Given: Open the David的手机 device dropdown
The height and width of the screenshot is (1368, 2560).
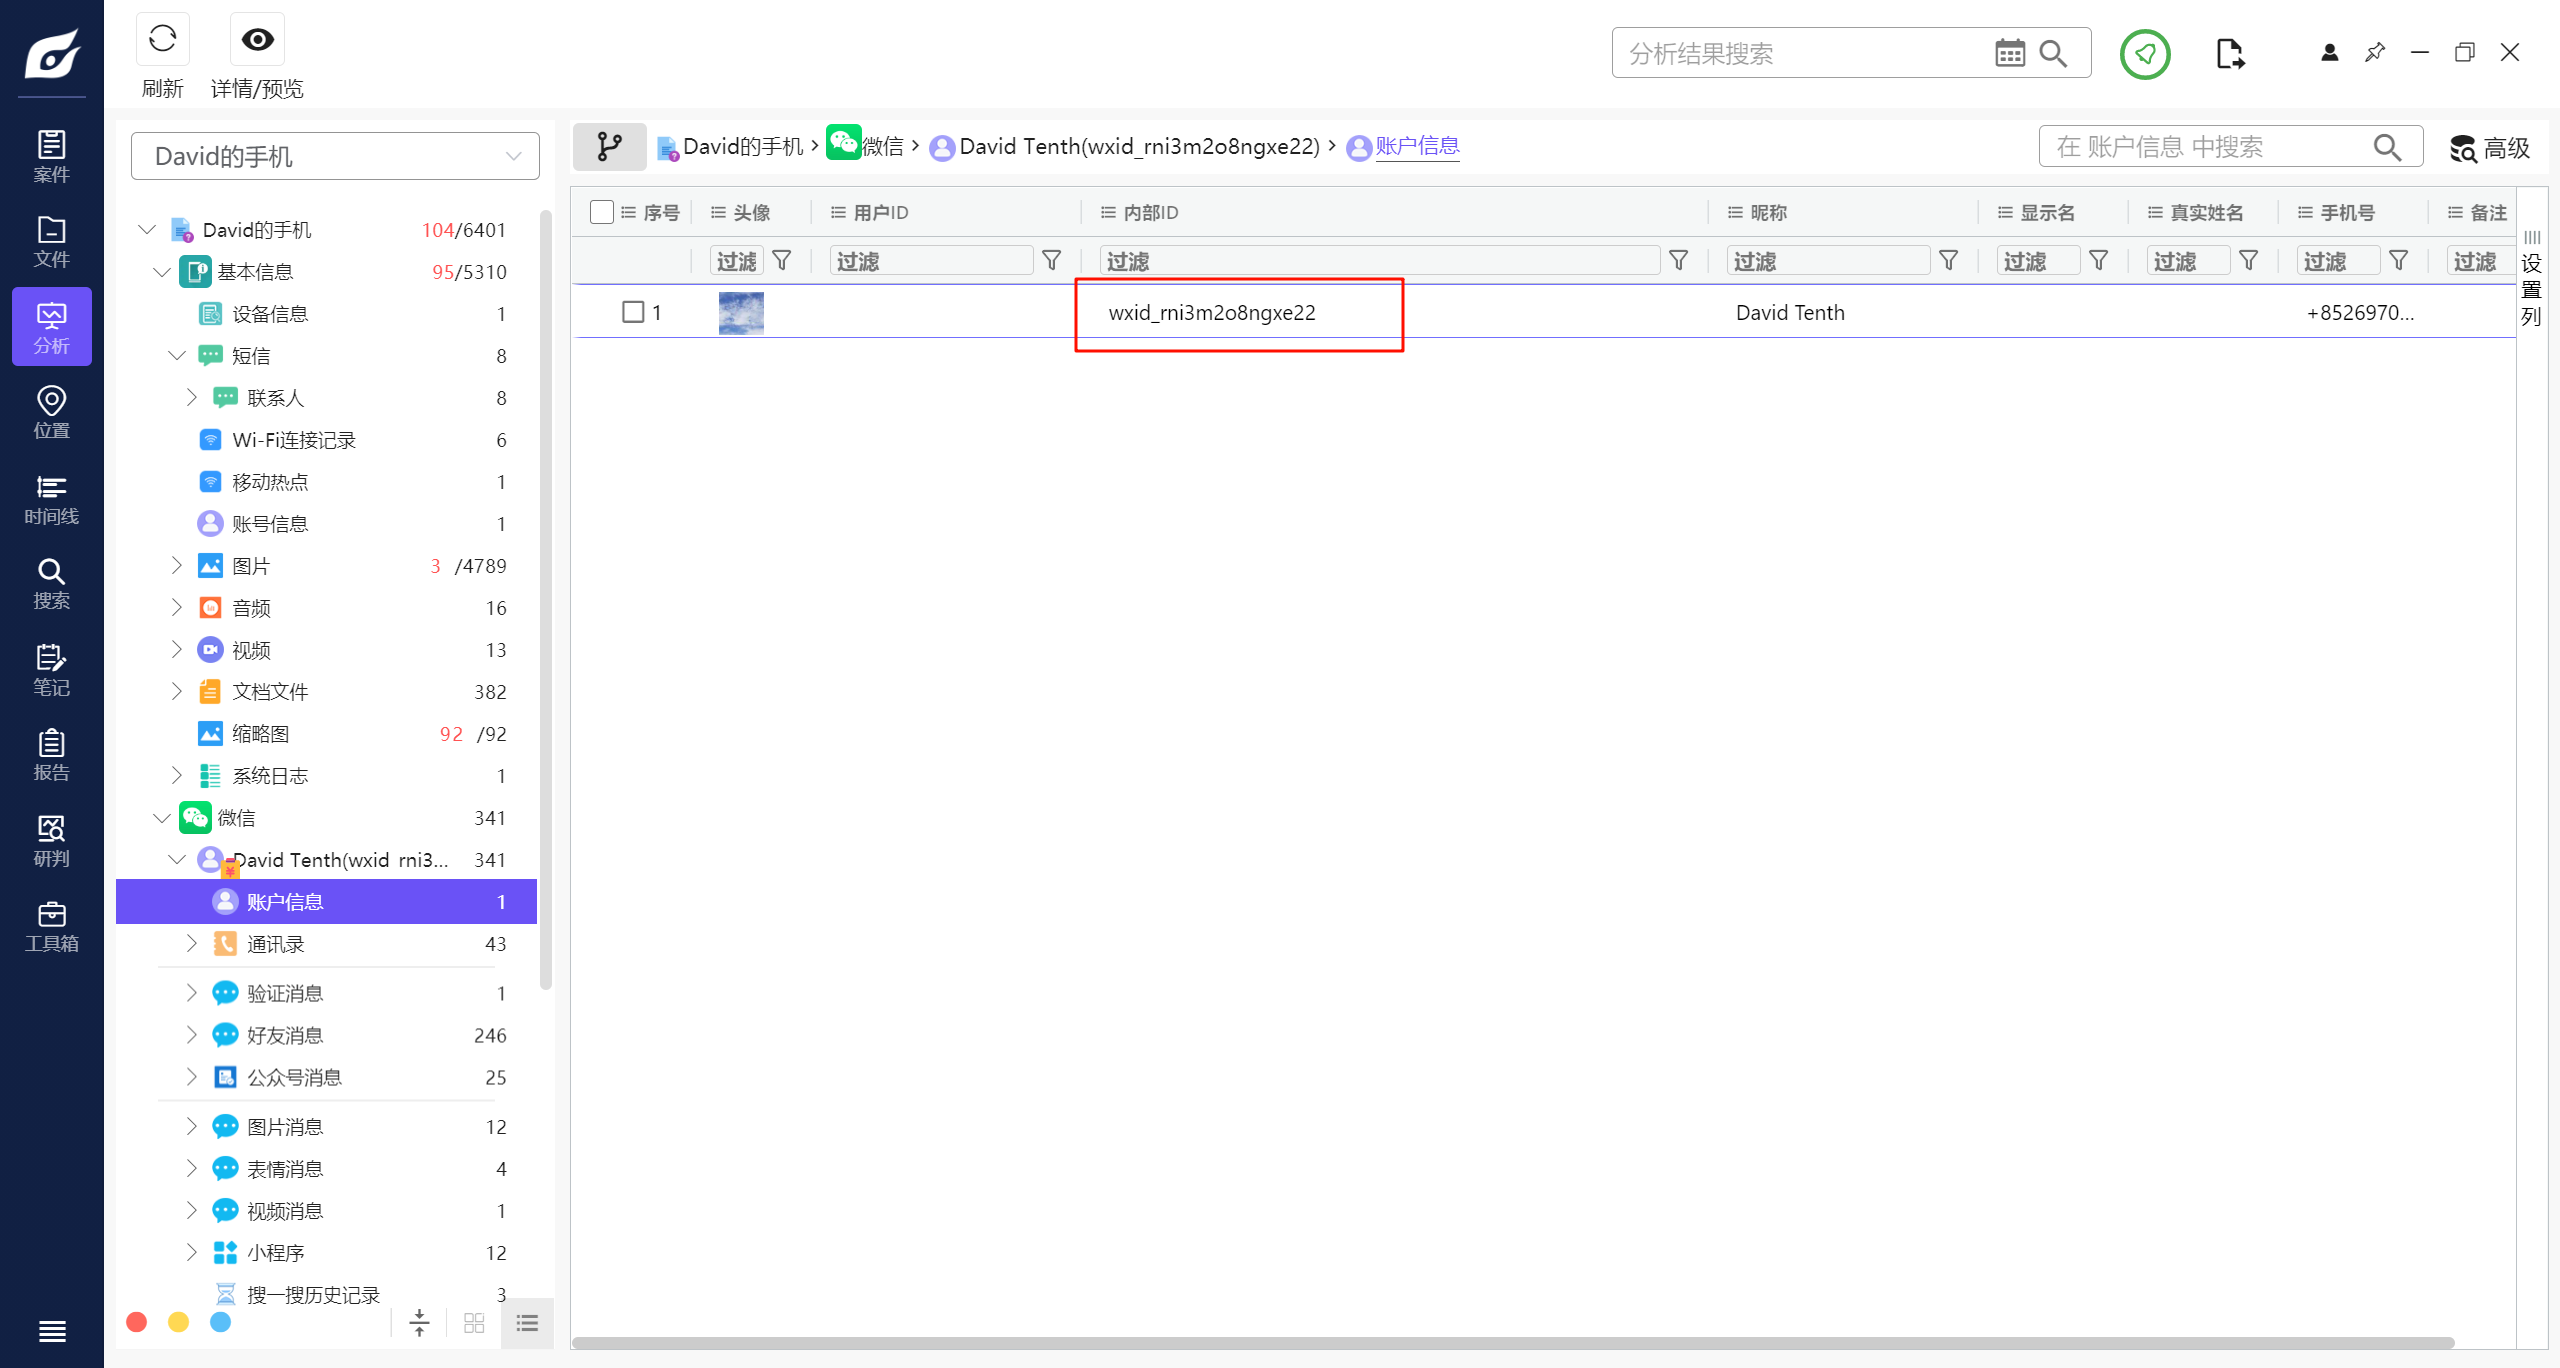Looking at the screenshot, I should (x=335, y=156).
